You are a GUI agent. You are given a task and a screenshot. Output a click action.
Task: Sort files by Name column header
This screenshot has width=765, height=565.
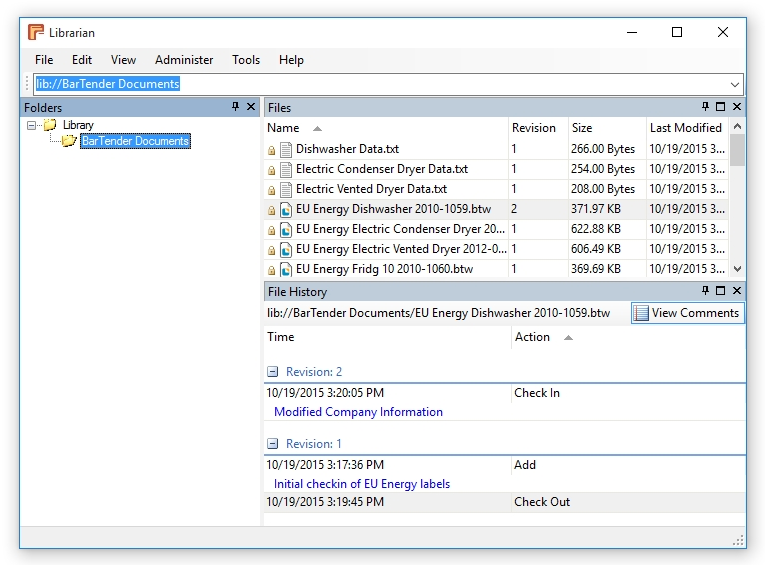pyautogui.click(x=386, y=128)
